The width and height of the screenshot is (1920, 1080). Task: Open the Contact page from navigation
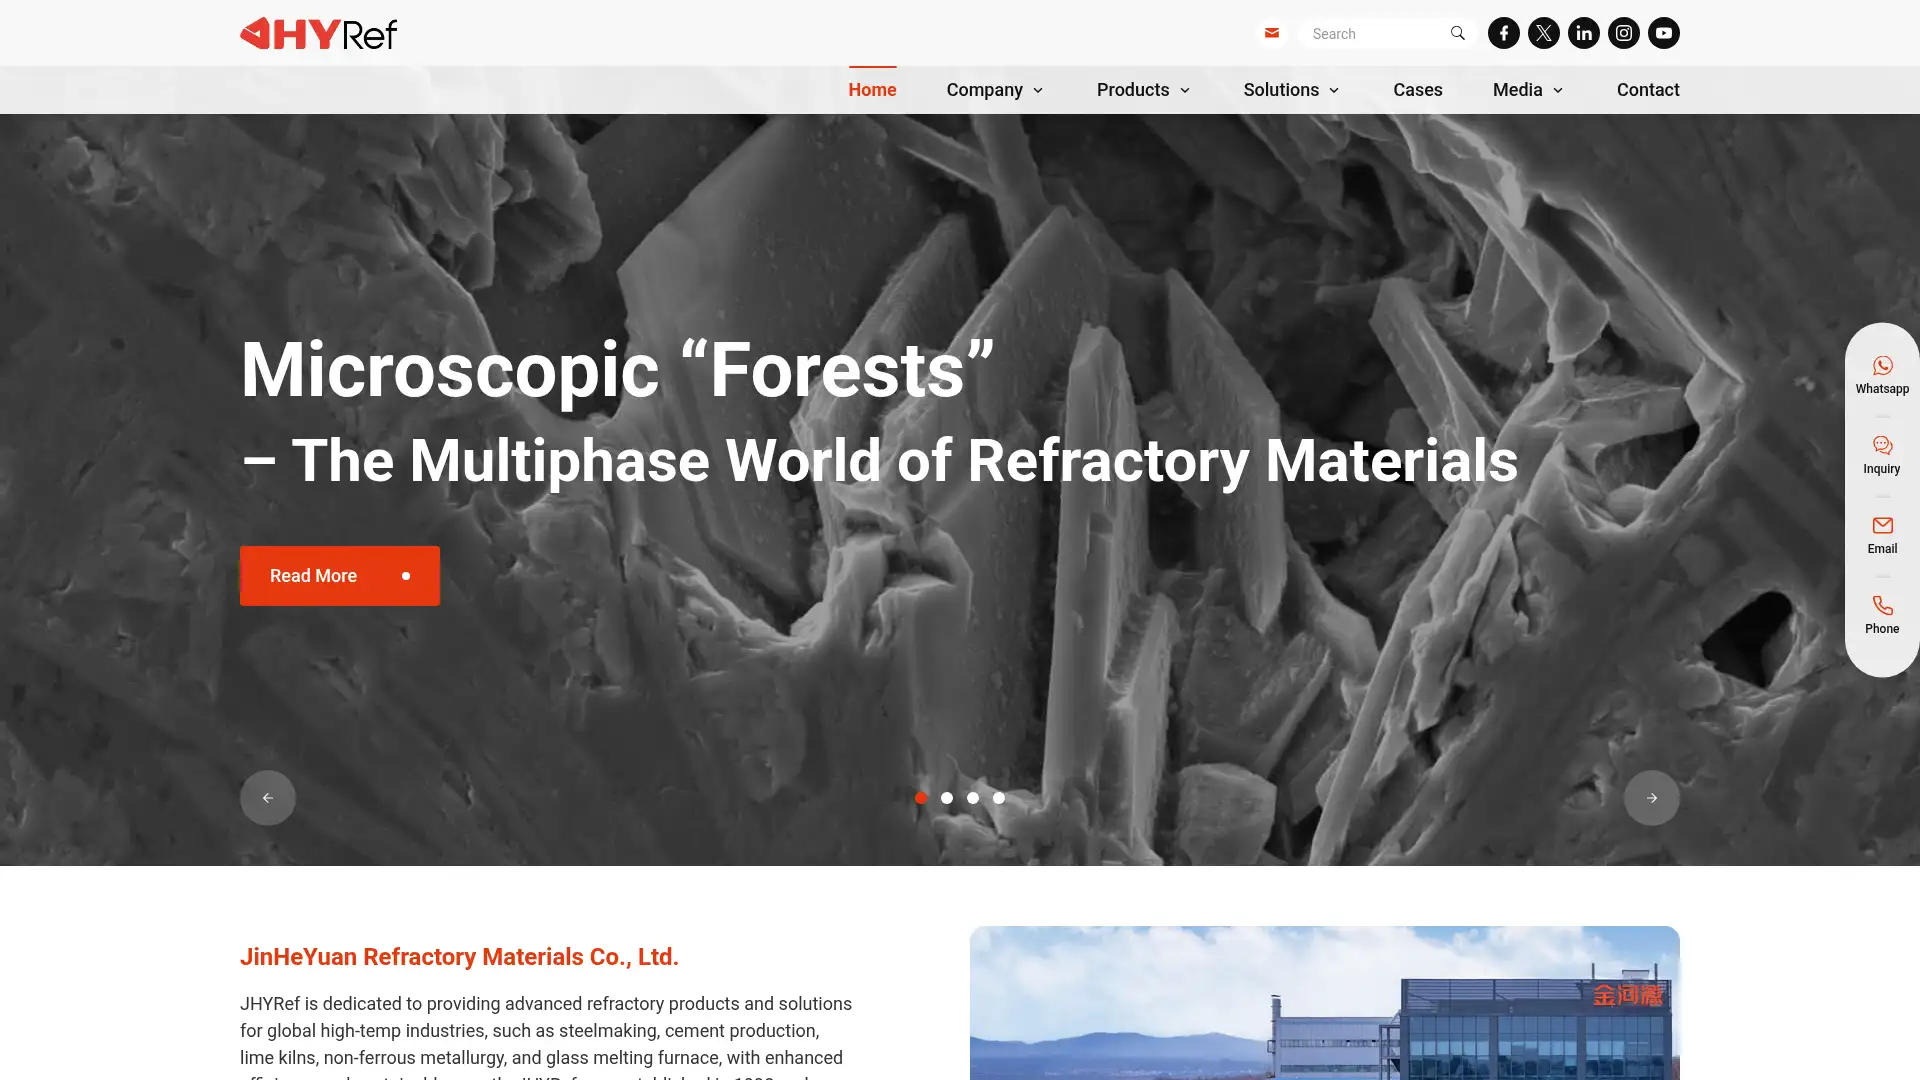click(1647, 90)
